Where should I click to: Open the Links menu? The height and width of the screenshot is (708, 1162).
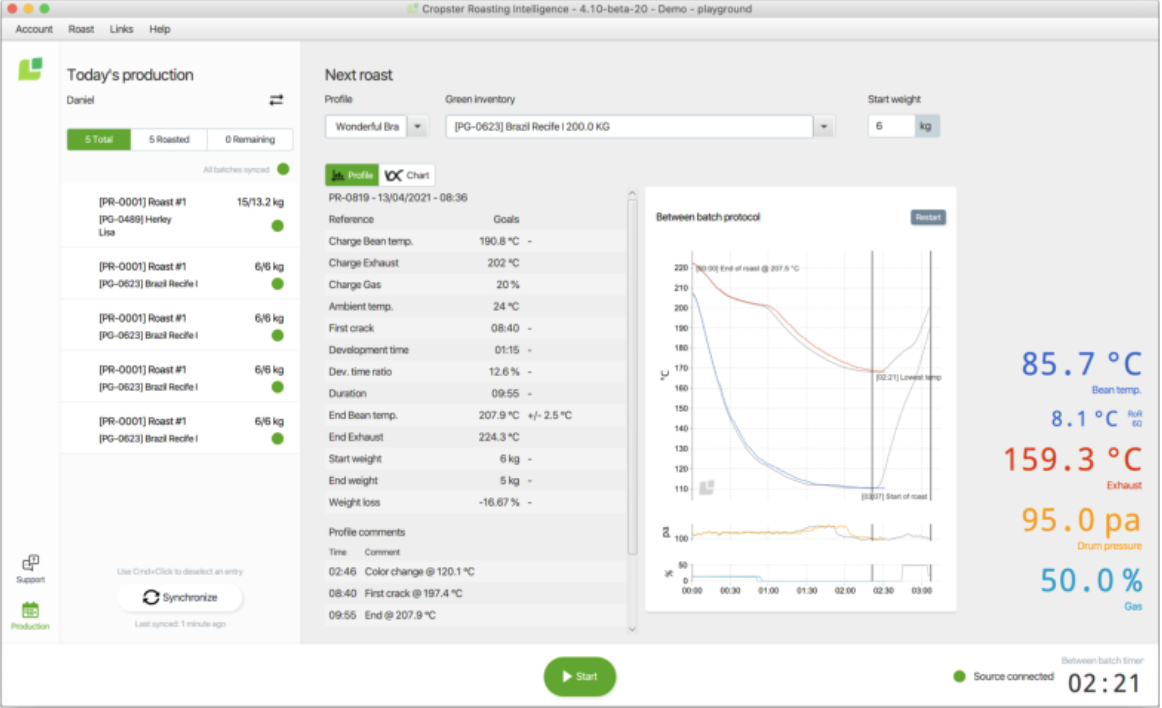pos(122,29)
